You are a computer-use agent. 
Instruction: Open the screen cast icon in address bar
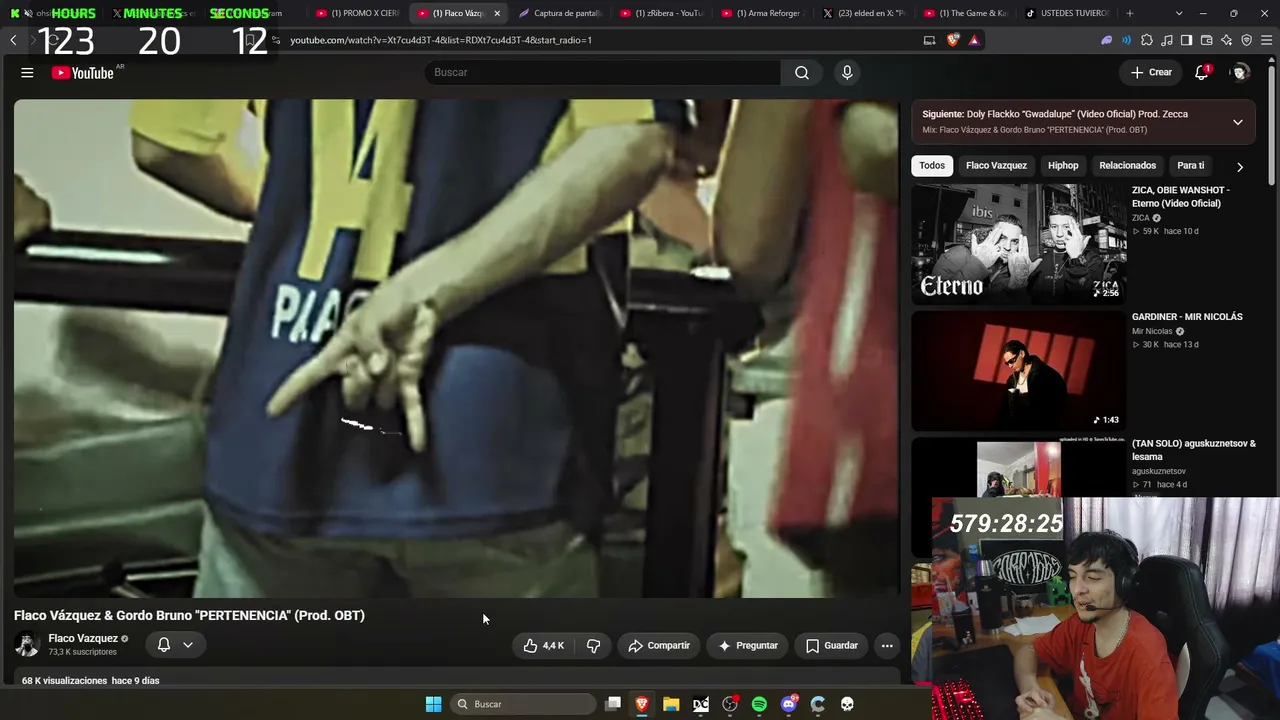pos(929,40)
